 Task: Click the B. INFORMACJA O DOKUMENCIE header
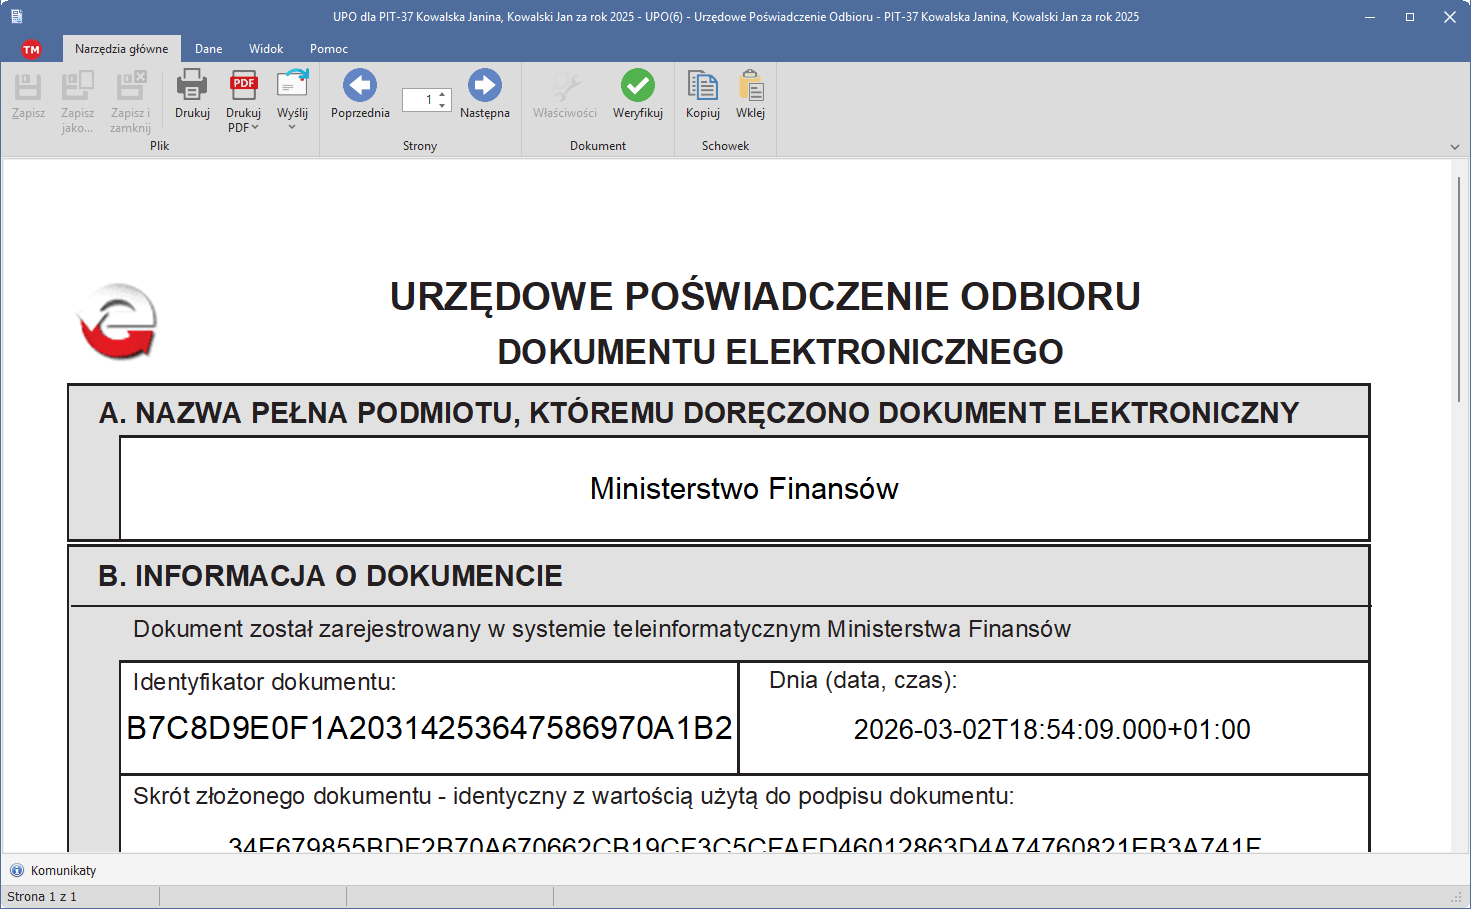(x=330, y=576)
